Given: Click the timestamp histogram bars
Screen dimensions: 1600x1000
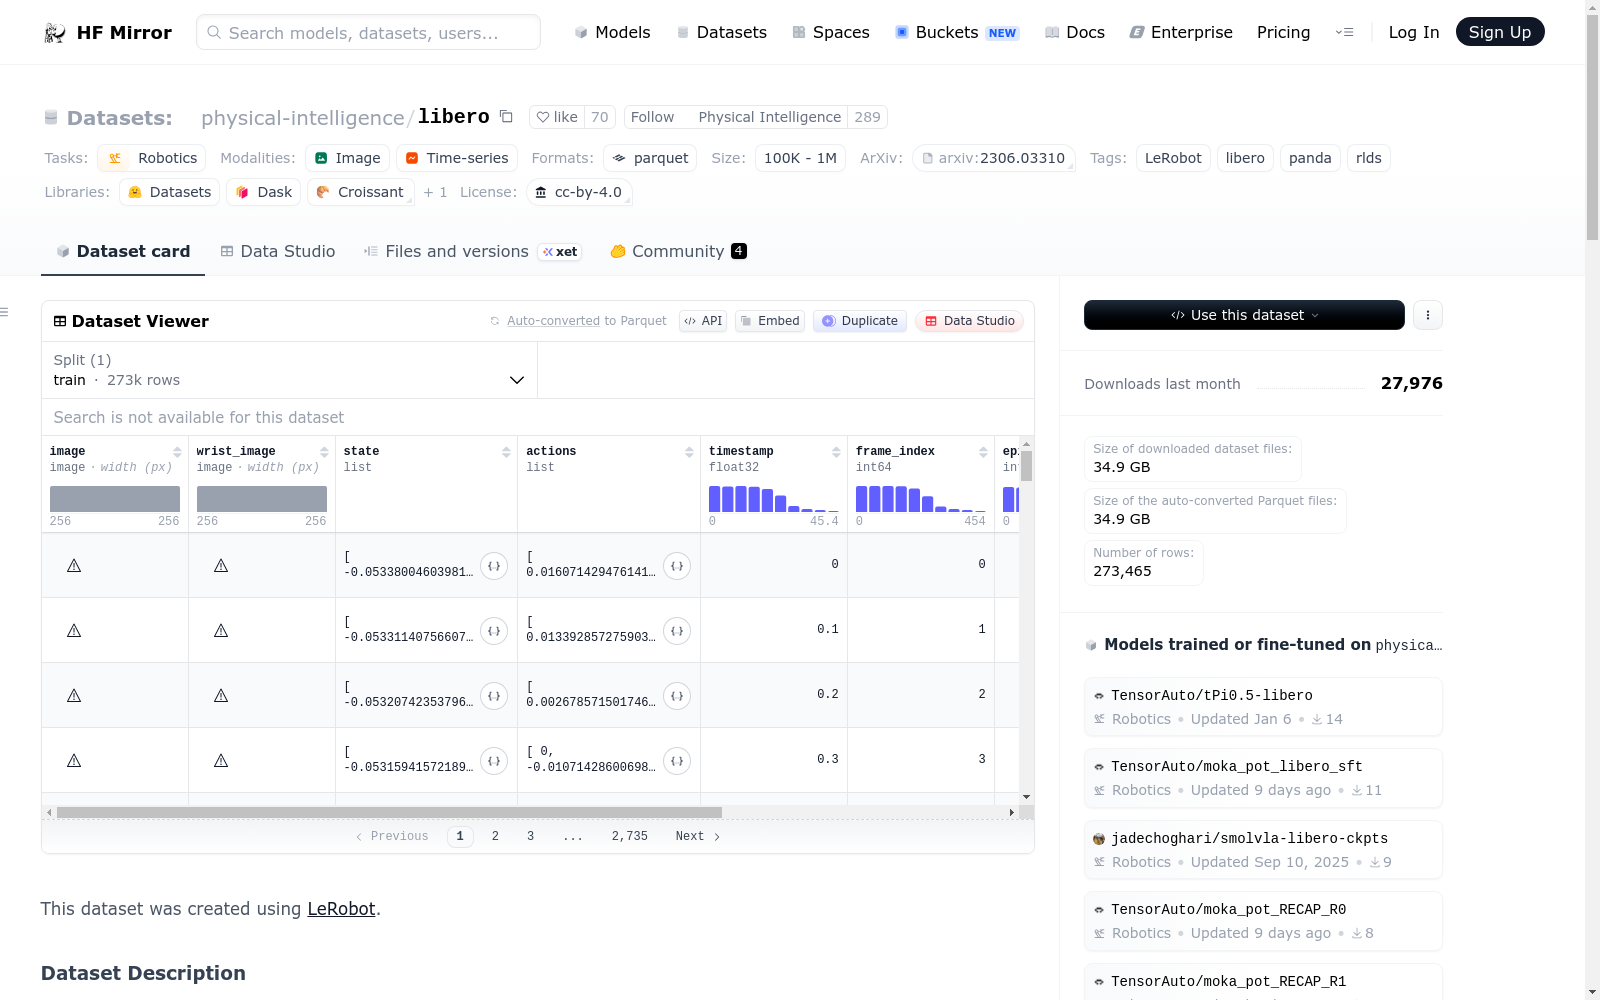Looking at the screenshot, I should 774,499.
